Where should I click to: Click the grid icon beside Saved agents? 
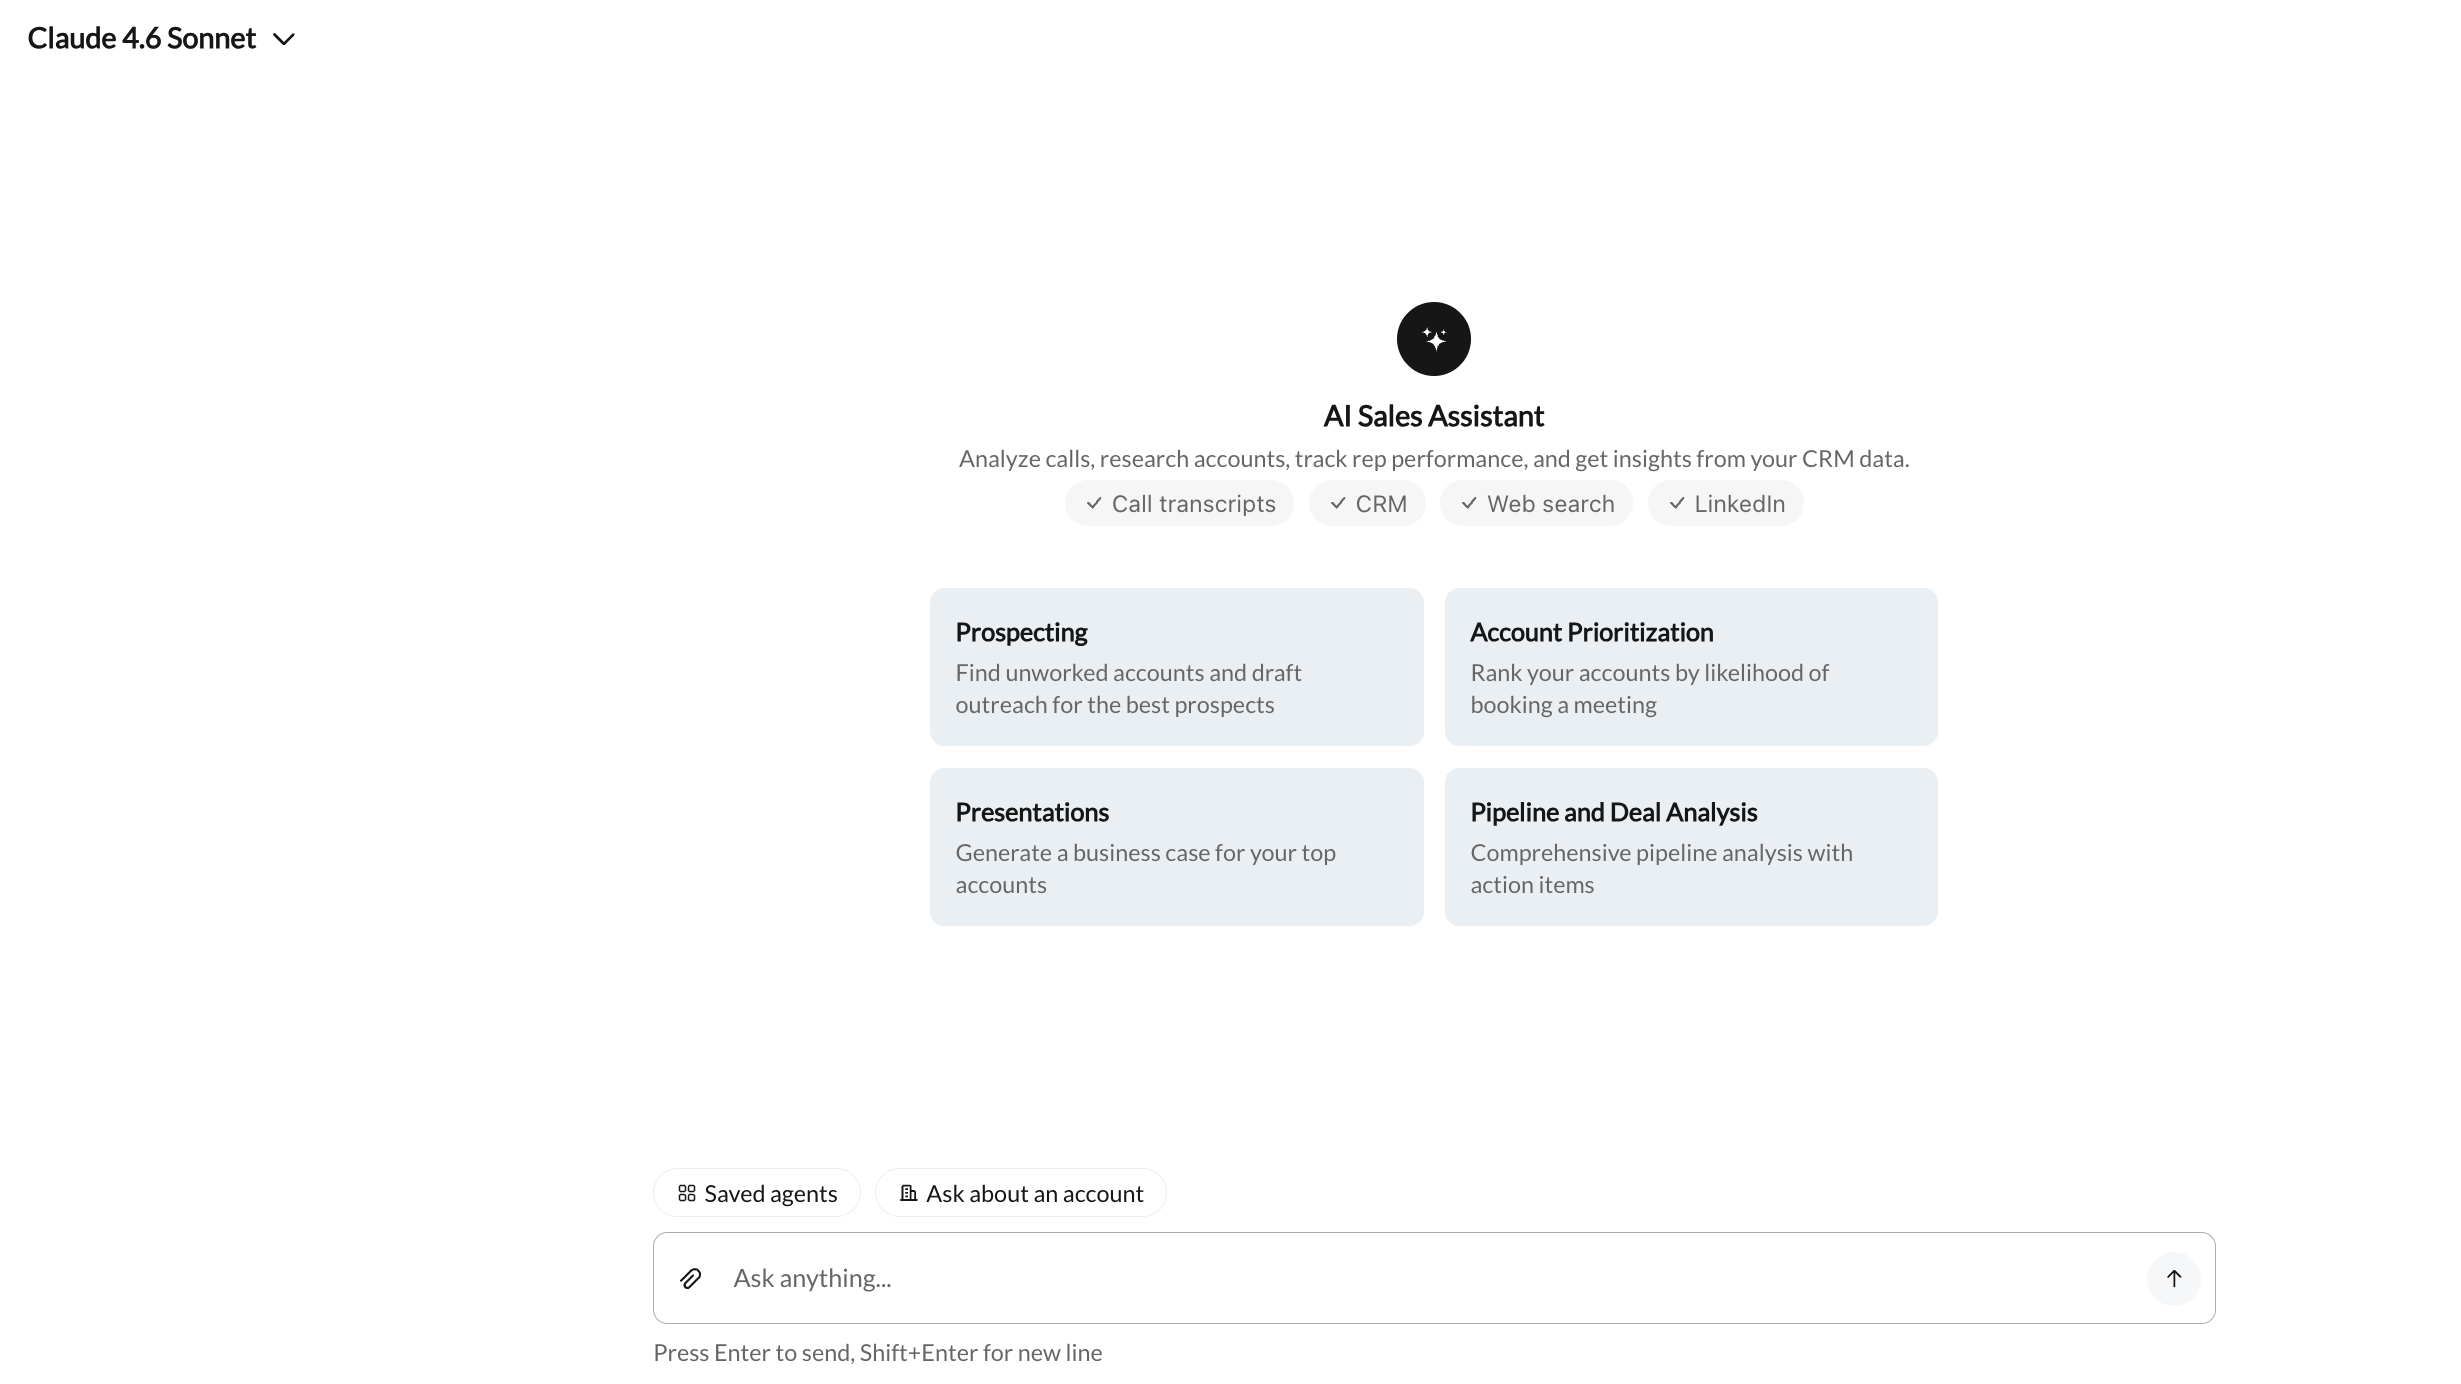pos(686,1192)
